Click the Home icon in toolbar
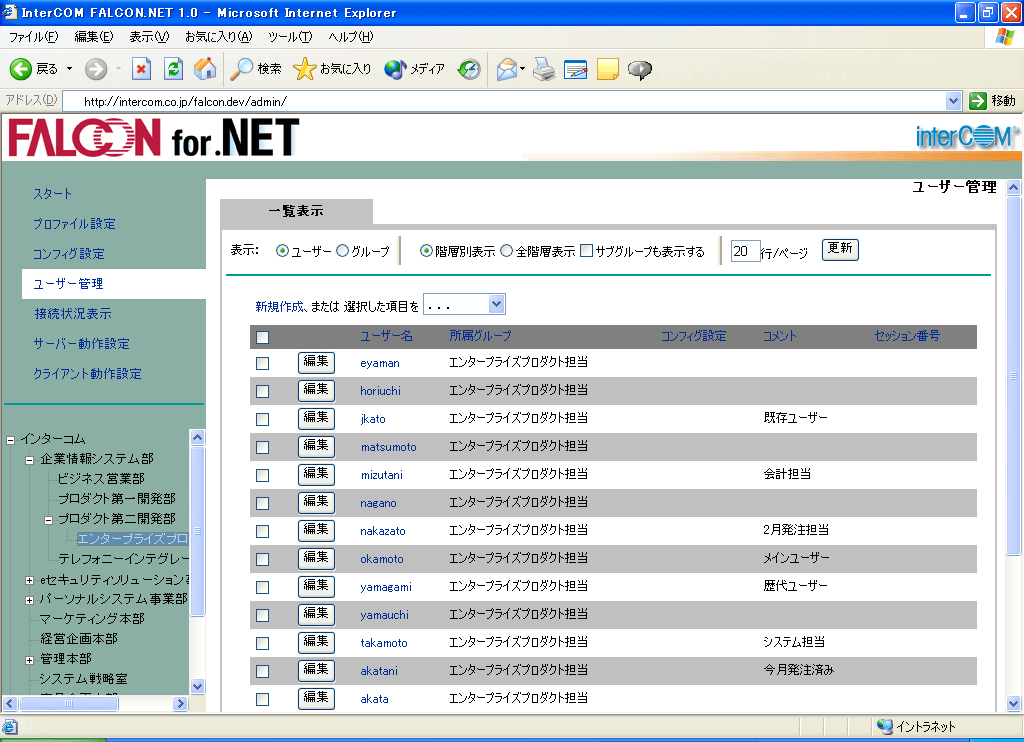The width and height of the screenshot is (1024, 742). [x=204, y=69]
